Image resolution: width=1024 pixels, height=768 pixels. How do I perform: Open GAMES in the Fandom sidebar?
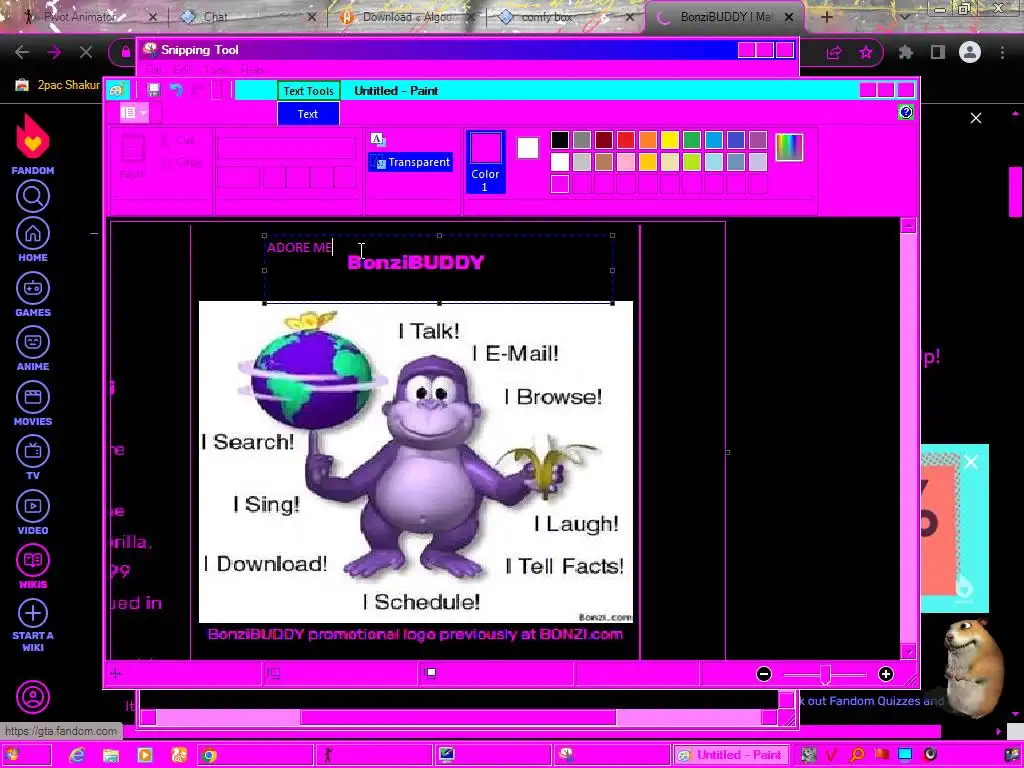[x=33, y=295]
